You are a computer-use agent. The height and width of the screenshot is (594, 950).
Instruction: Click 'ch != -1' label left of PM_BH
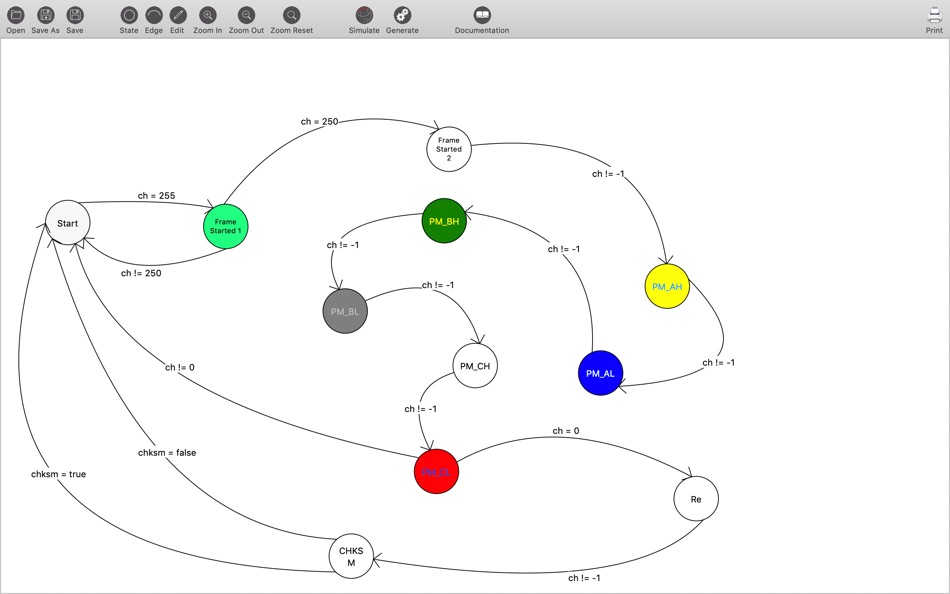point(343,245)
